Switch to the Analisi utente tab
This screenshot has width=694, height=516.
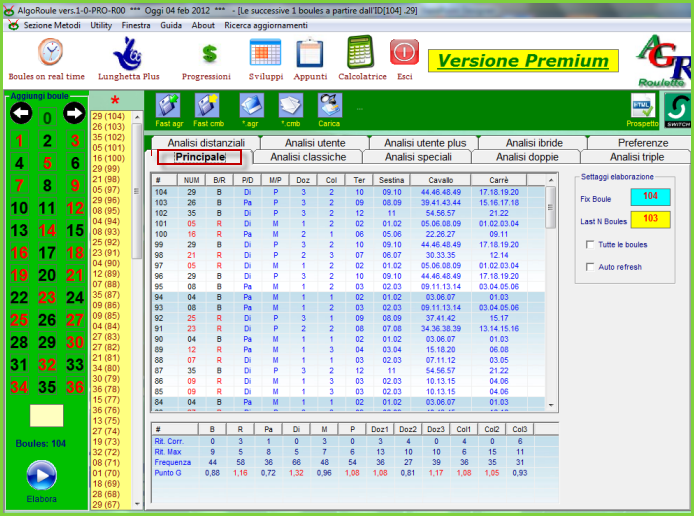315,143
